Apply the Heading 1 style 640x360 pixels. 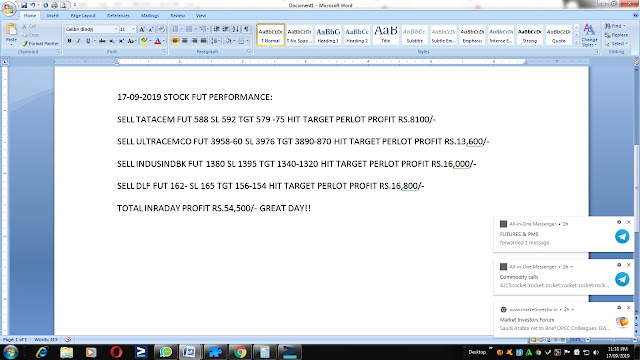pyautogui.click(x=328, y=35)
